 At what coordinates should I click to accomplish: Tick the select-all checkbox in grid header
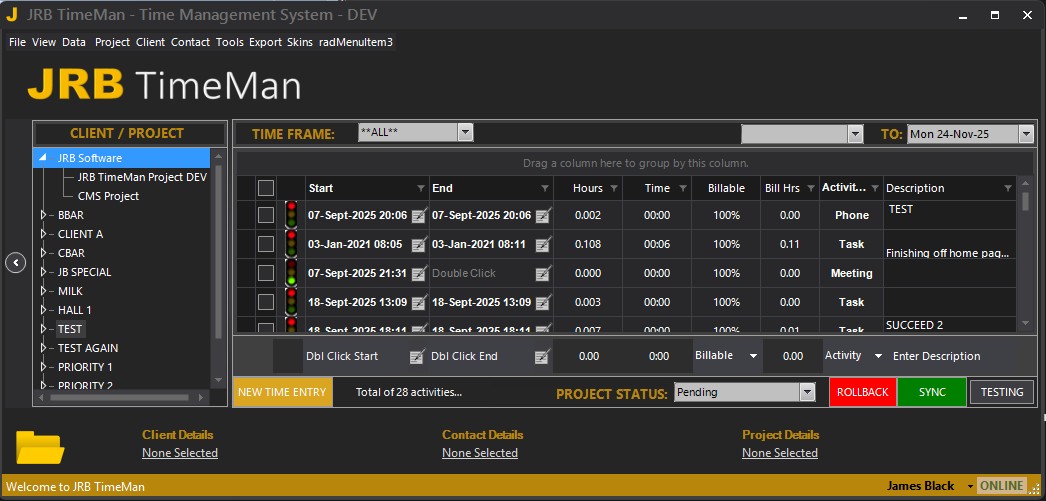(x=265, y=188)
